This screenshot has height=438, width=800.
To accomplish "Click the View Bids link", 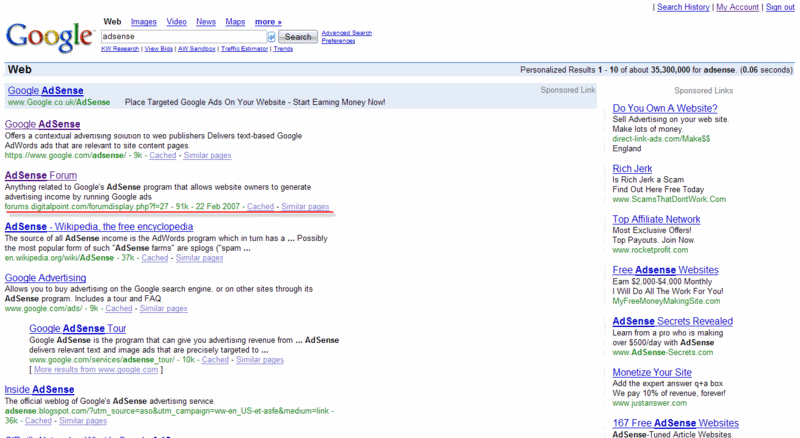I will point(159,49).
